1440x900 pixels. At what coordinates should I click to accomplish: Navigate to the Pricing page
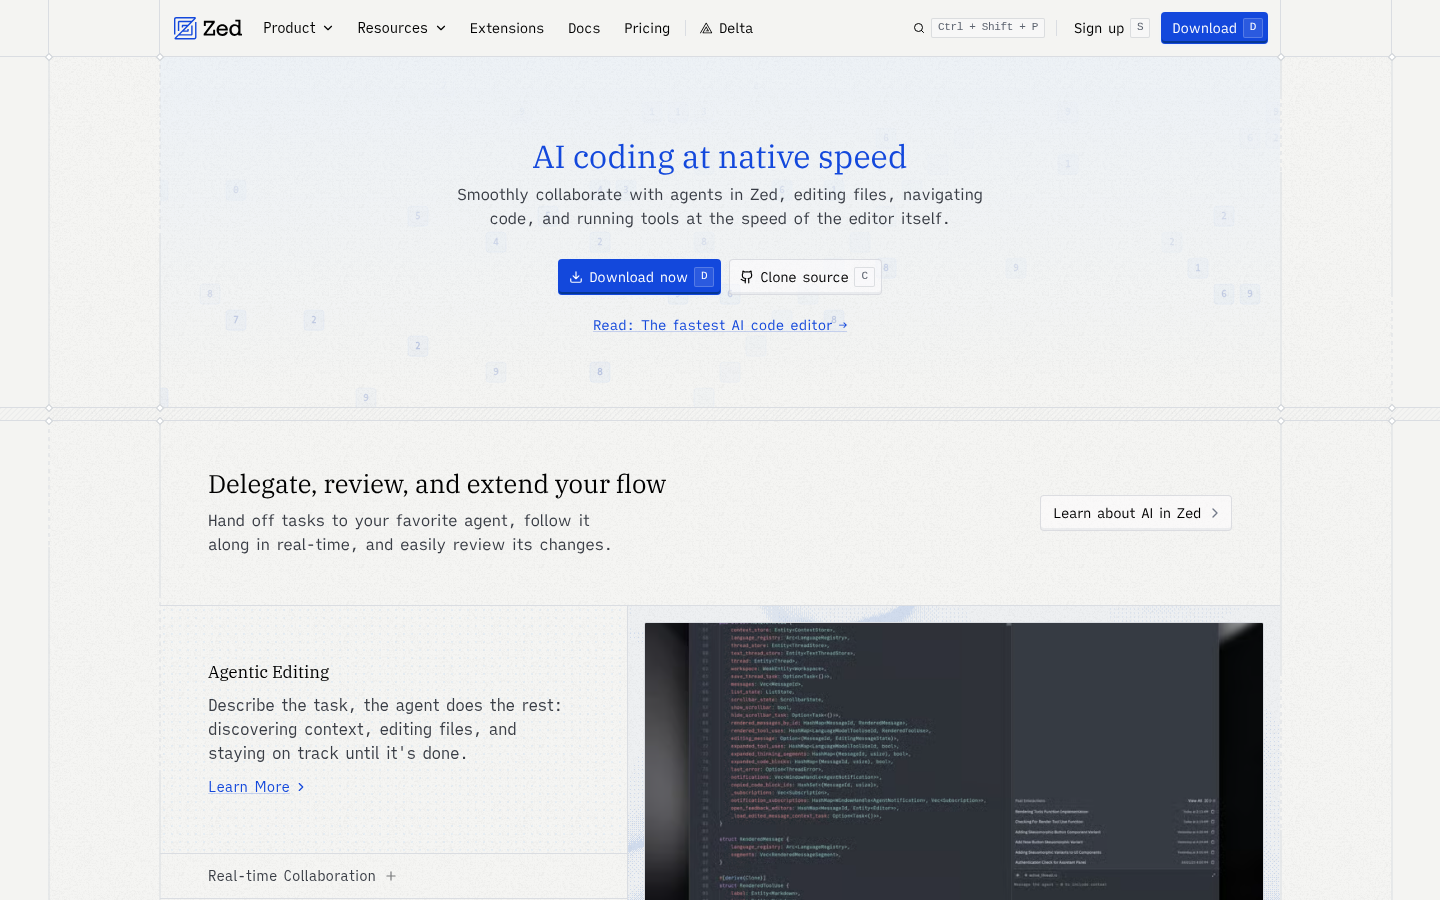point(647,28)
